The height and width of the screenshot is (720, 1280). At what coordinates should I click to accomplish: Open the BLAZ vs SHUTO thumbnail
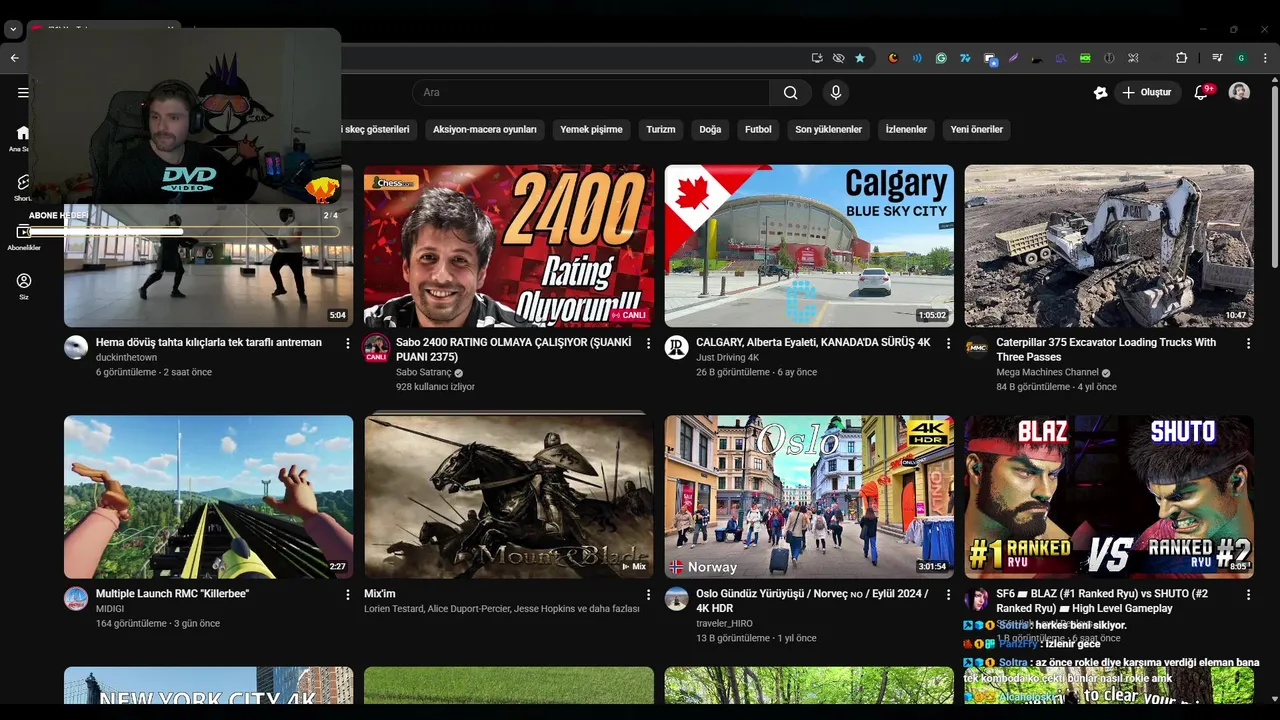(1109, 497)
